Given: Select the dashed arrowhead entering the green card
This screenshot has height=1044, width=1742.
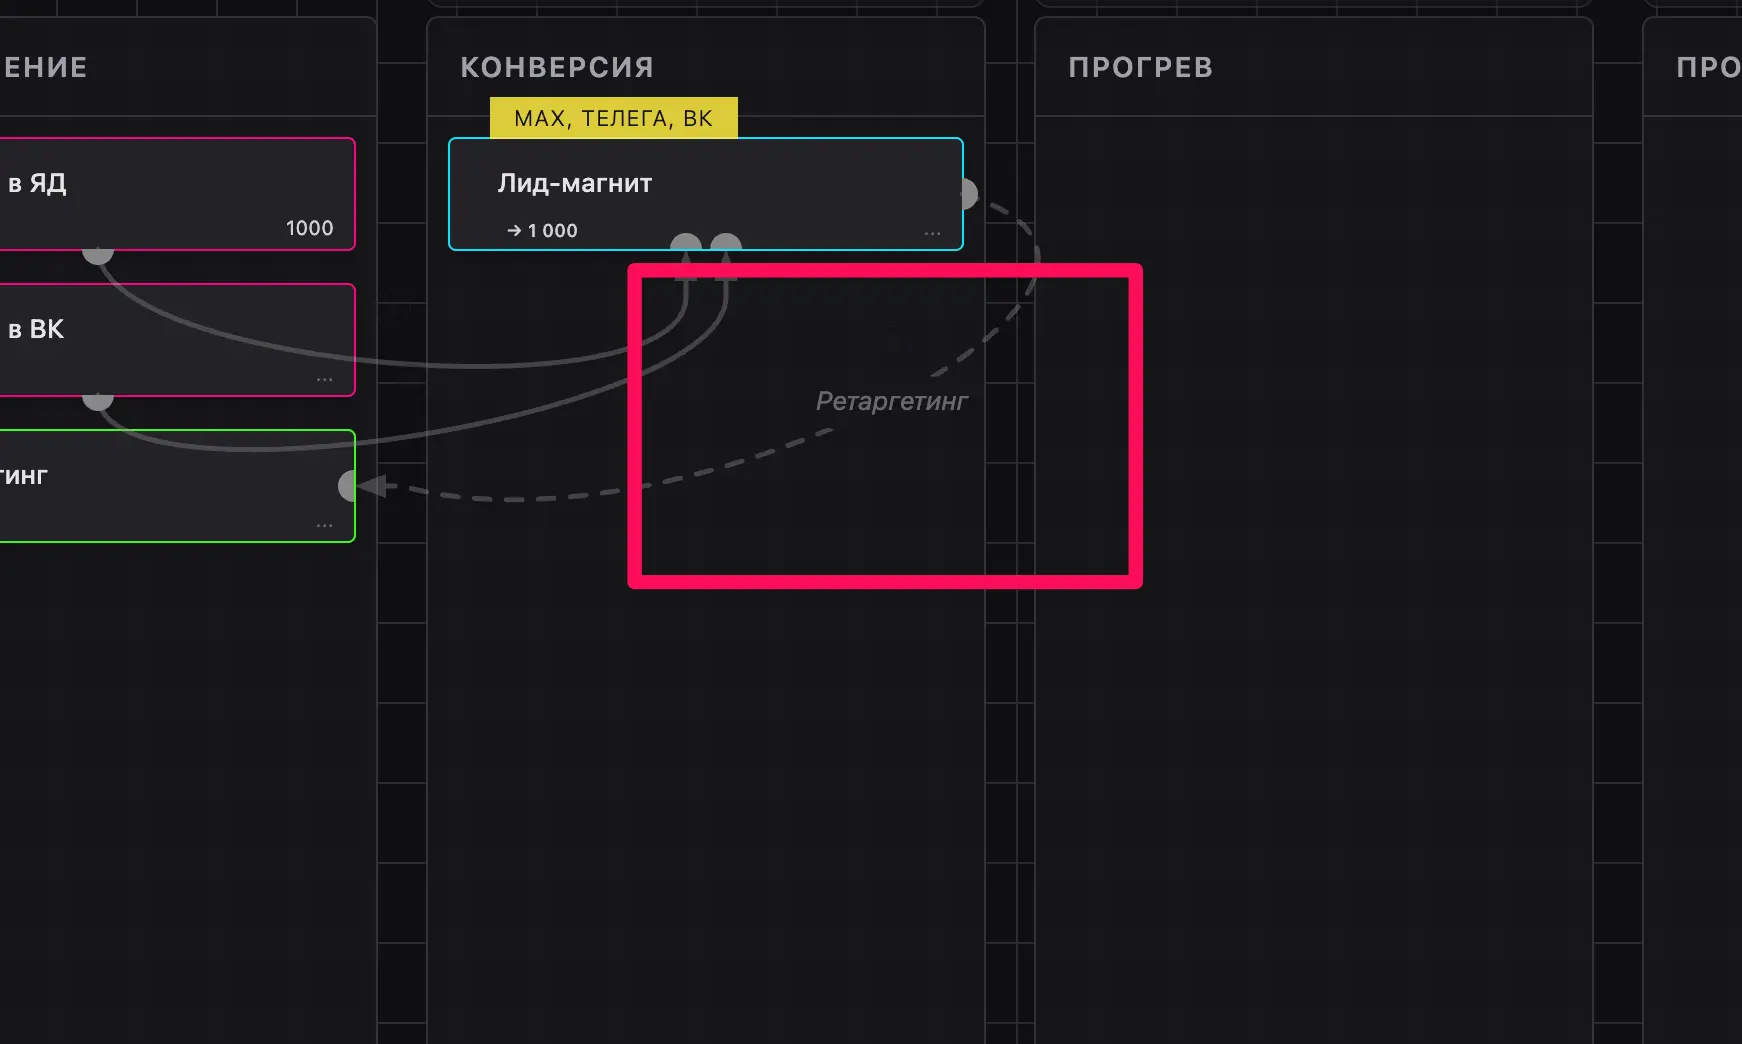Looking at the screenshot, I should pyautogui.click(x=372, y=487).
